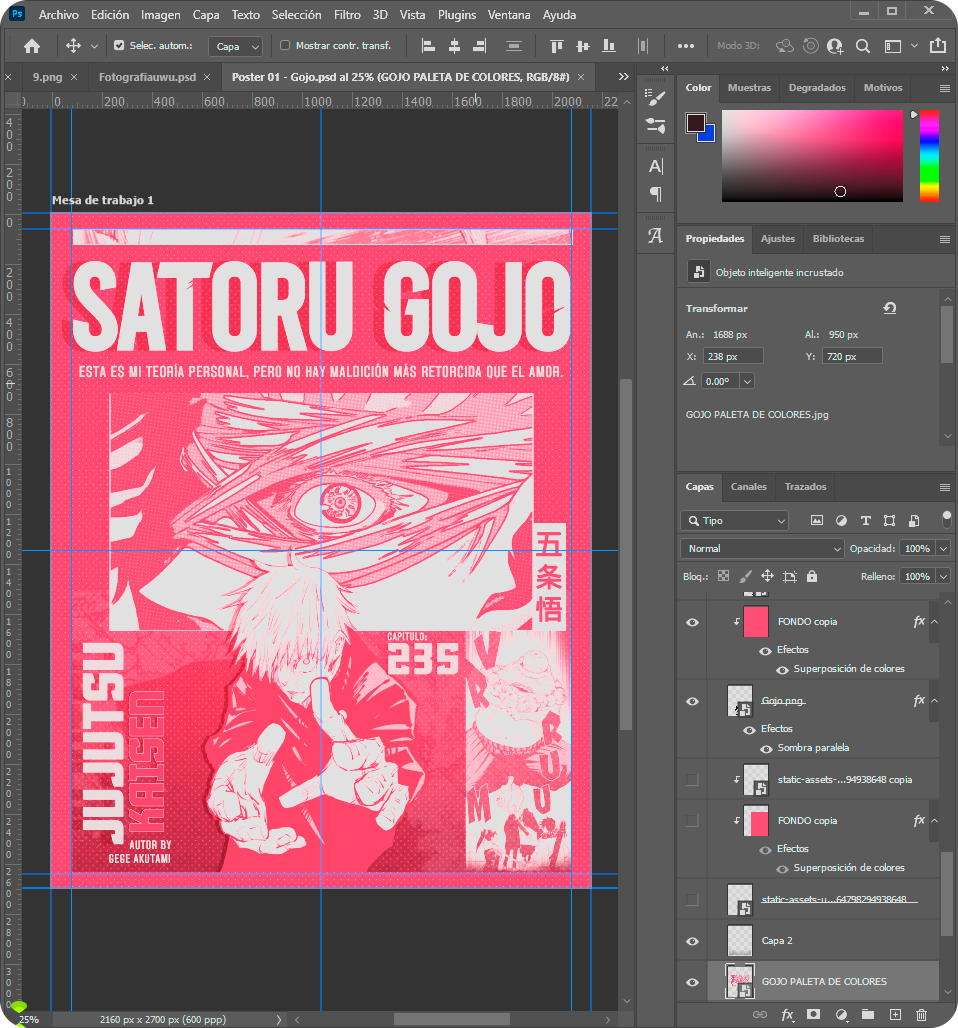Uncheck the Selec. autom. checkbox
The image size is (958, 1028).
(x=120, y=46)
